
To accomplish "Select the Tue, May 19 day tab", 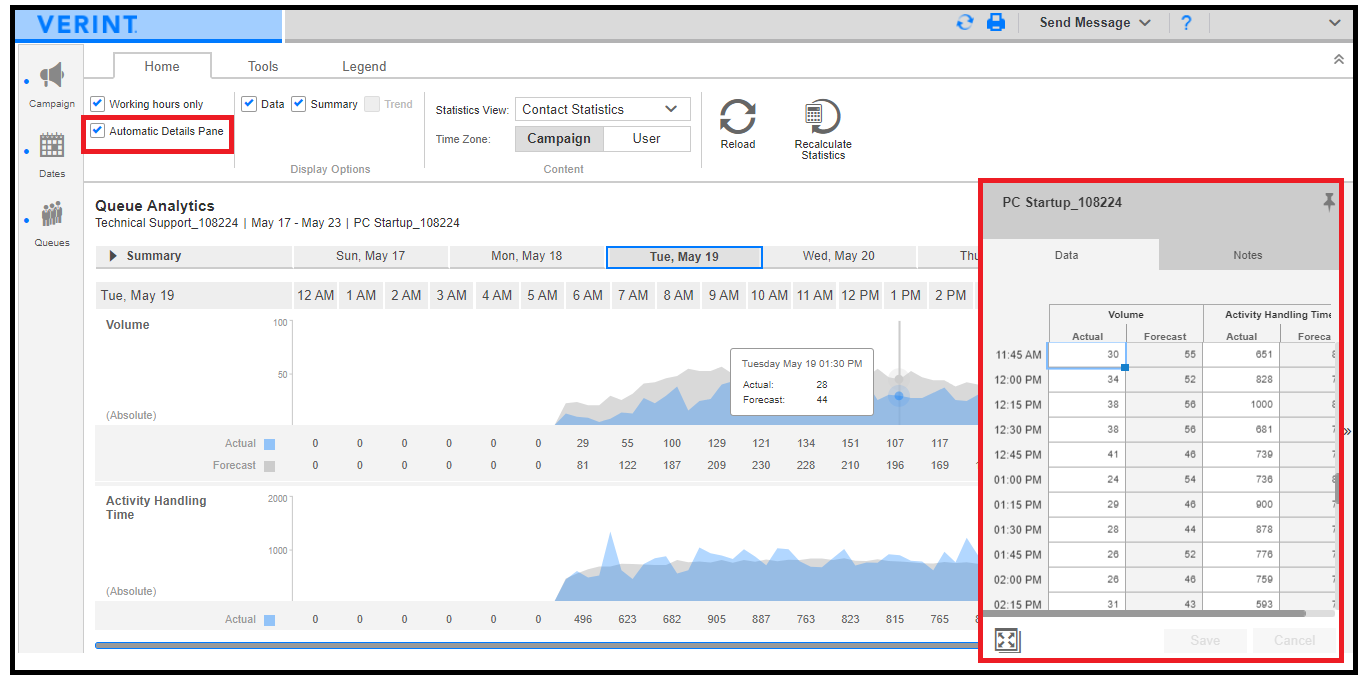I will [684, 257].
